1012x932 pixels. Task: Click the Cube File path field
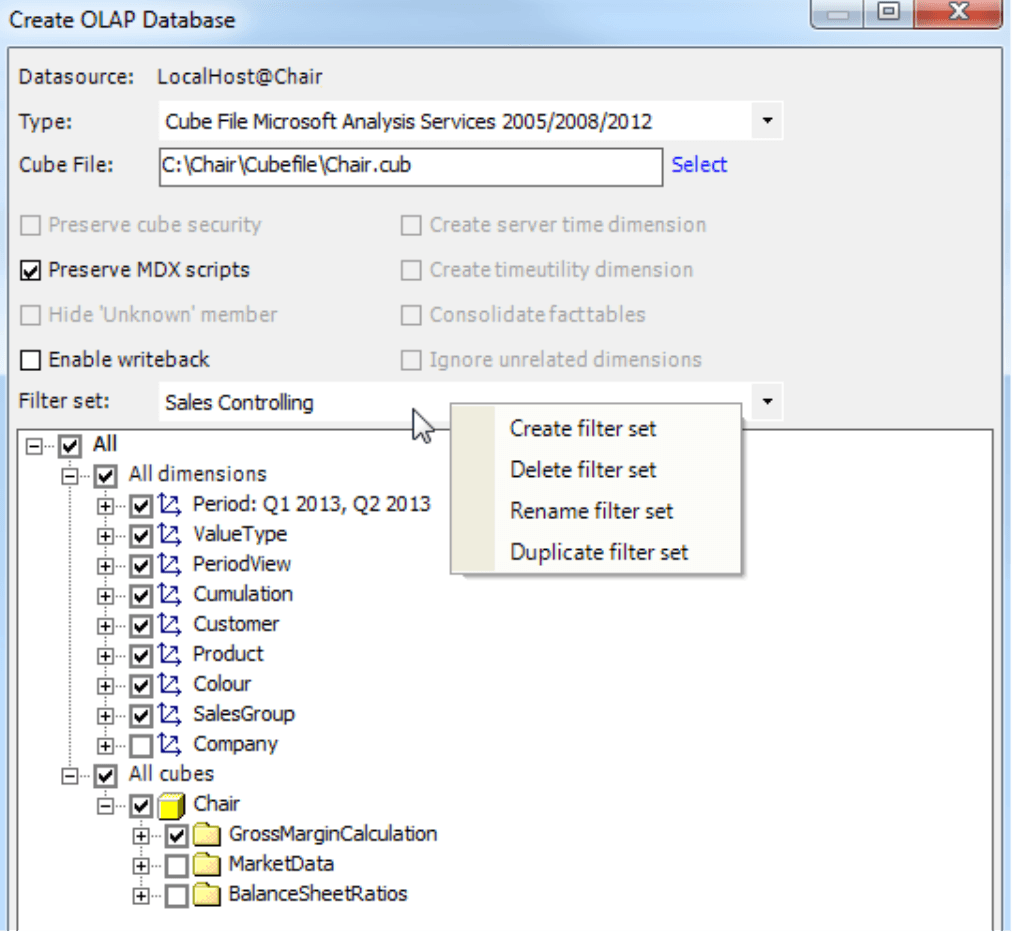click(410, 166)
